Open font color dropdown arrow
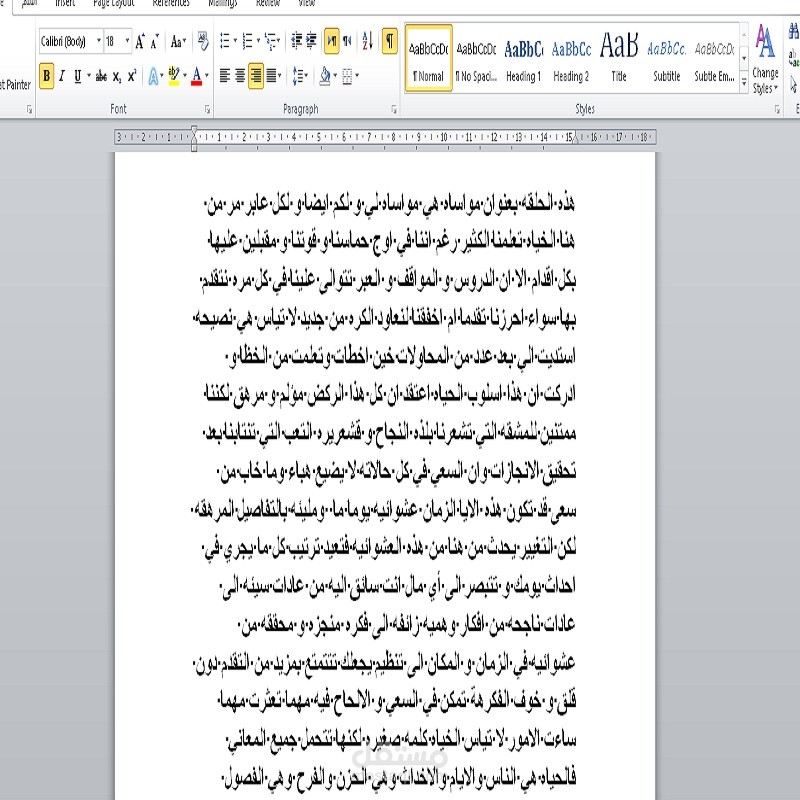 (x=207, y=76)
